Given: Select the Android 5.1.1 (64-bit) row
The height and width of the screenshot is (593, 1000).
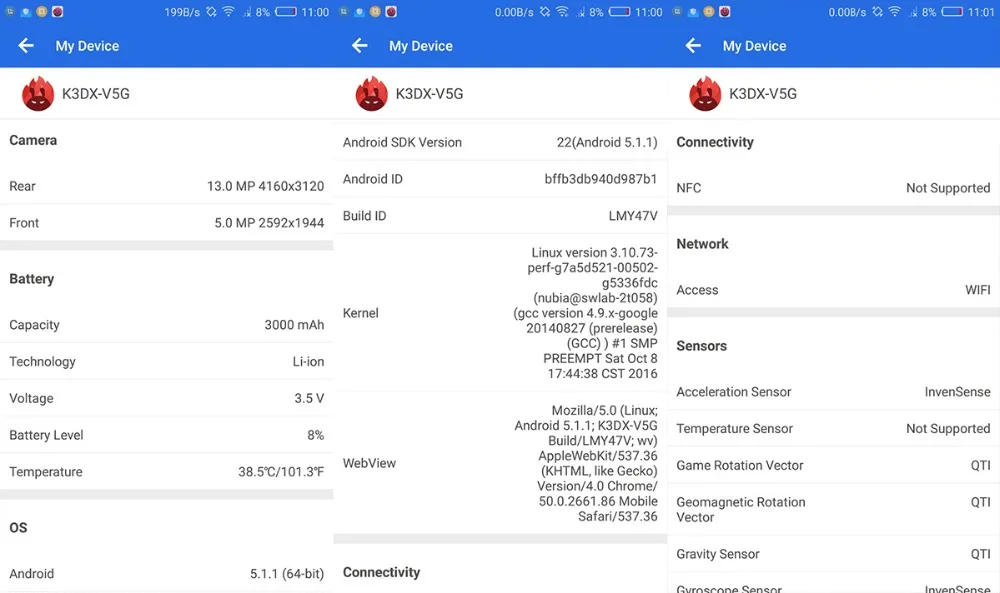Looking at the screenshot, I should click(x=166, y=573).
